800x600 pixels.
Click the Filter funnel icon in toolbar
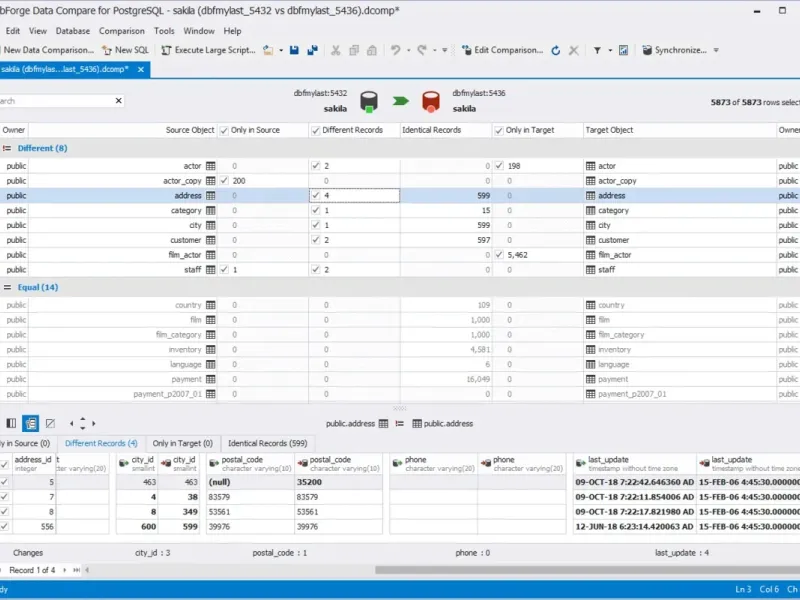point(597,49)
